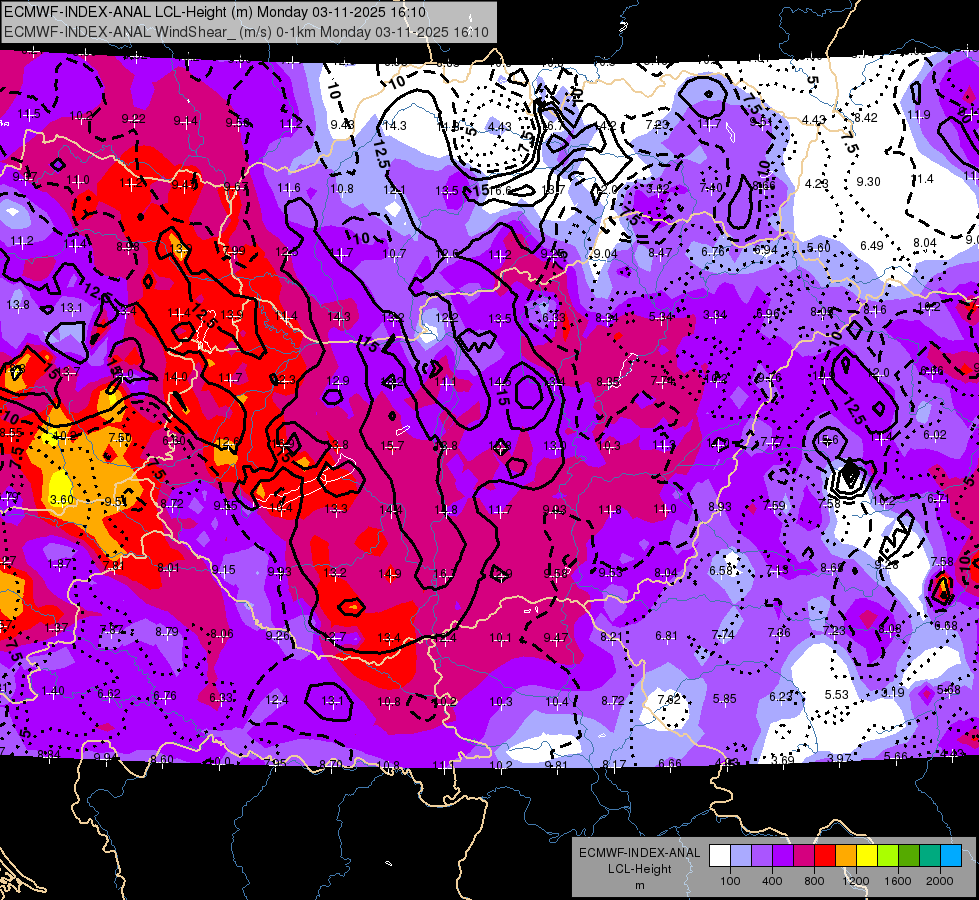
Task: Click the wind shear value 5.85
Action: coord(724,698)
